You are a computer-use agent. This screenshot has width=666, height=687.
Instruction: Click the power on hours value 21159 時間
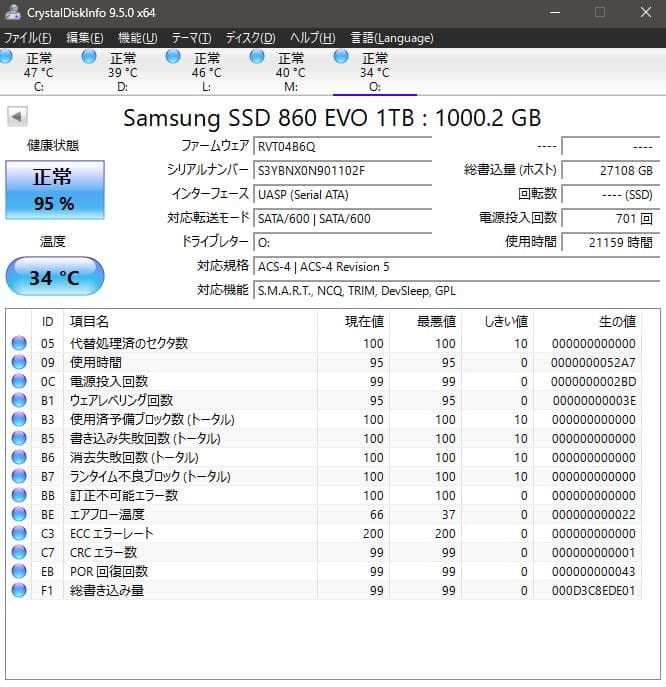coord(611,243)
